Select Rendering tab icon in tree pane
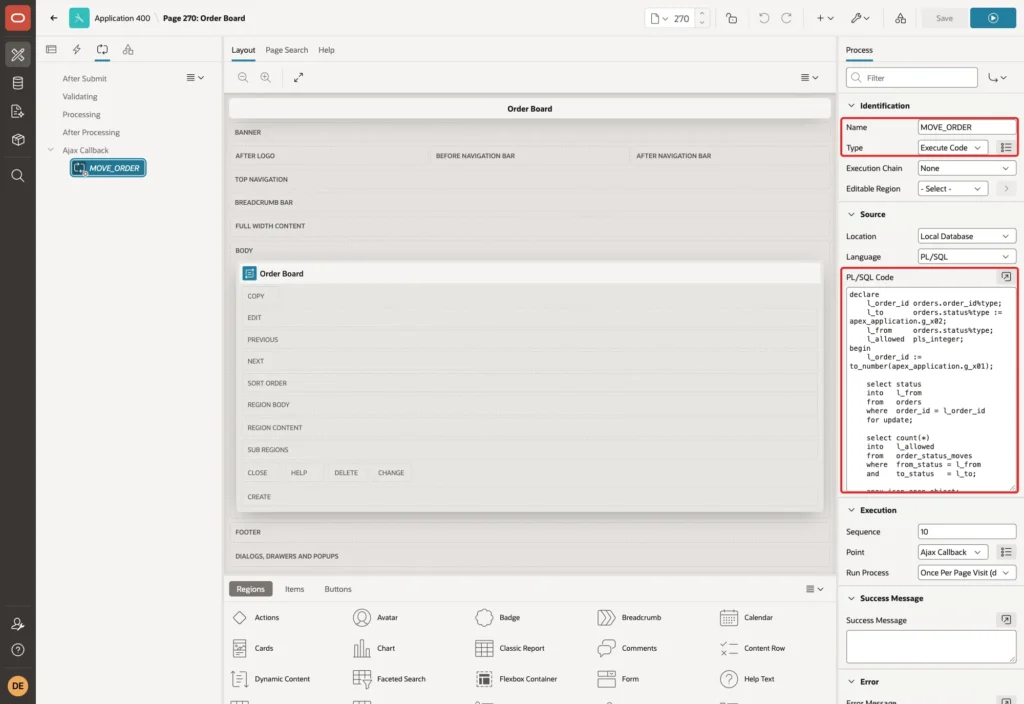The width and height of the screenshot is (1024, 704). point(52,50)
